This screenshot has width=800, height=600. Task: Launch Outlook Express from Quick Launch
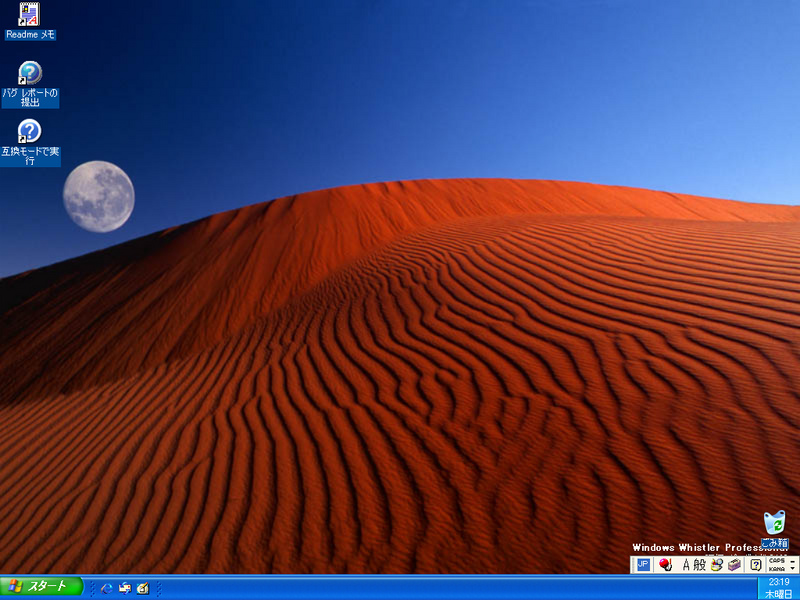click(x=124, y=588)
